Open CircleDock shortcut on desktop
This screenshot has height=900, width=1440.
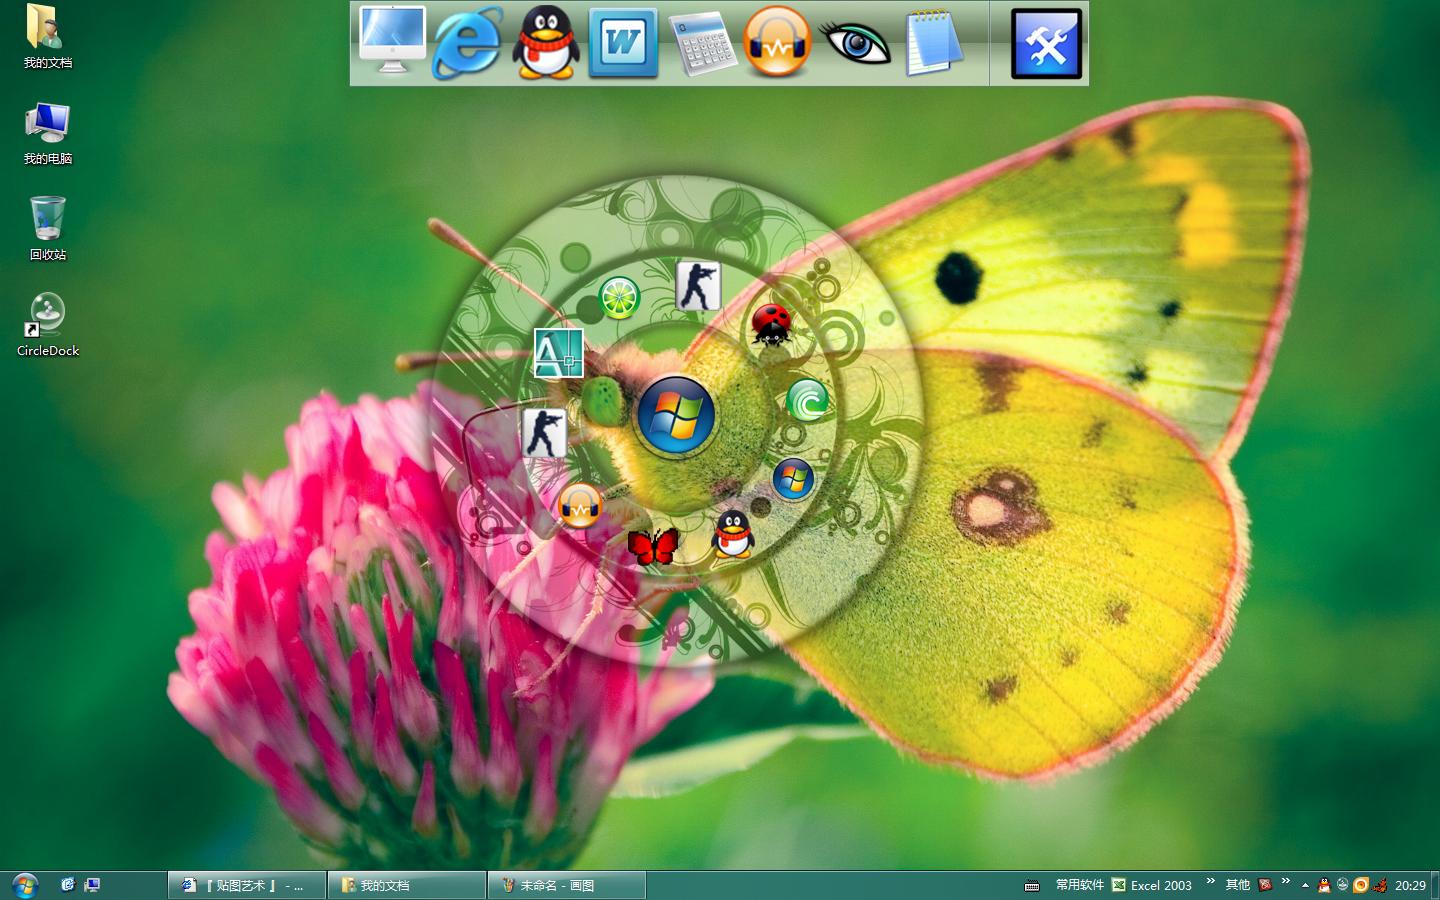(47, 325)
